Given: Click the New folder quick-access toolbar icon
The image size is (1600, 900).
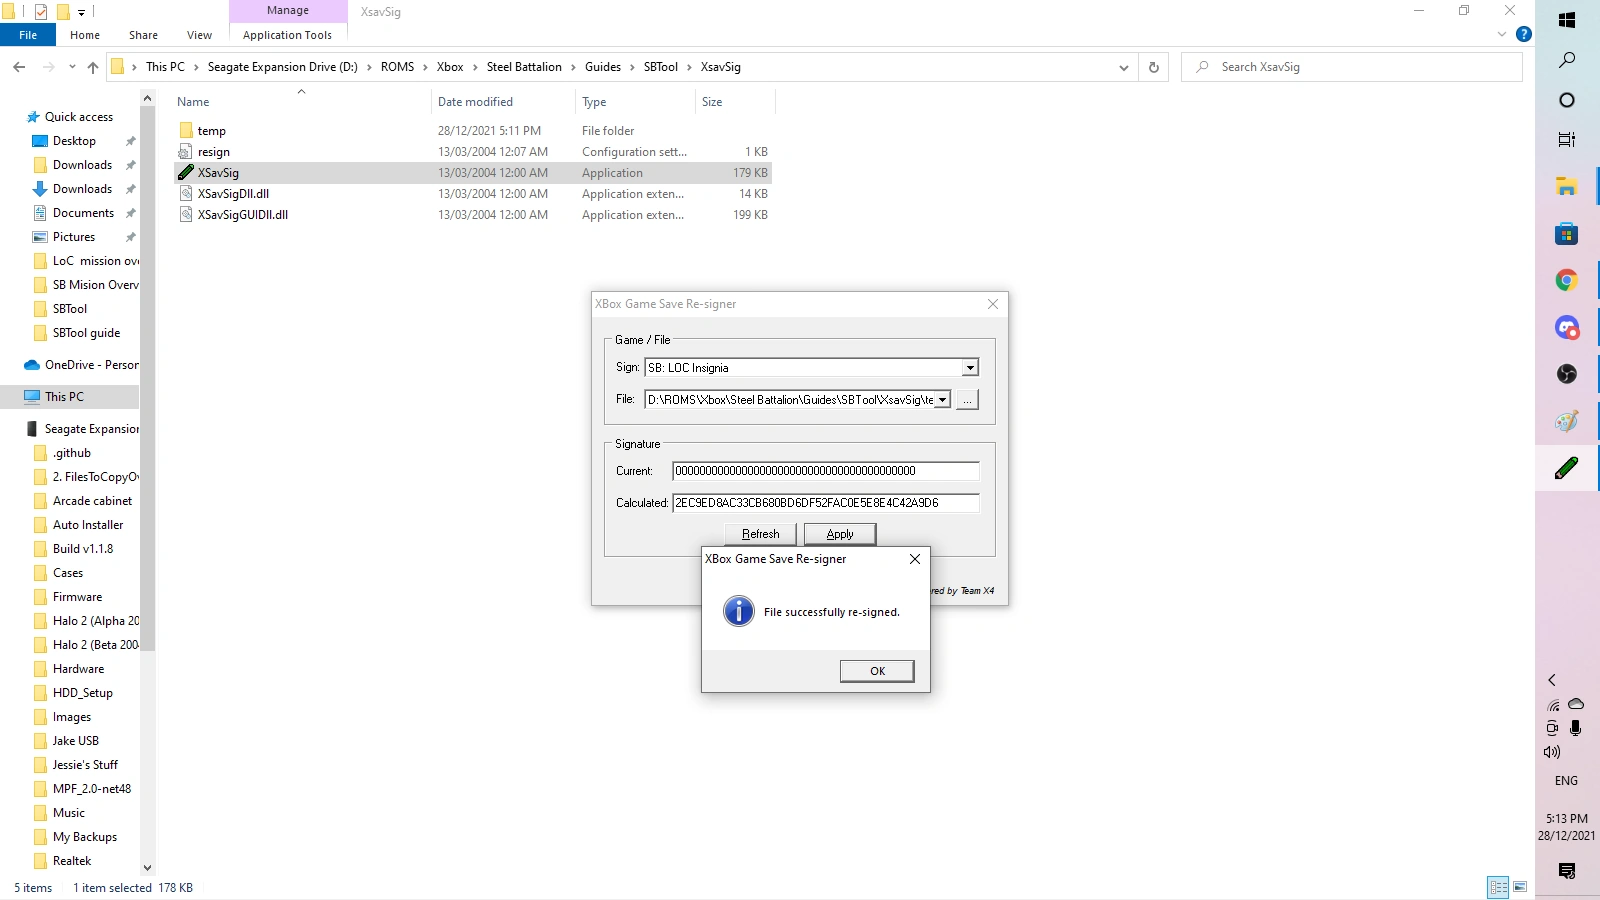Looking at the screenshot, I should pos(63,12).
